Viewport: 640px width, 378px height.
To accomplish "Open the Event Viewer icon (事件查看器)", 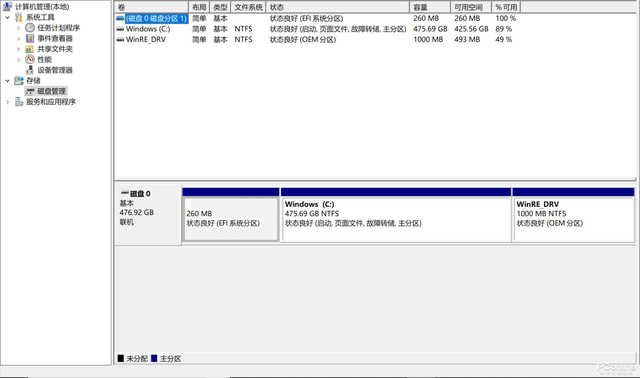I will click(x=30, y=38).
